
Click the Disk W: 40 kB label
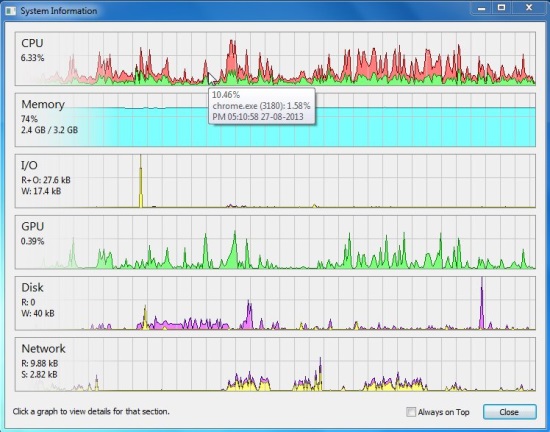(x=38, y=313)
